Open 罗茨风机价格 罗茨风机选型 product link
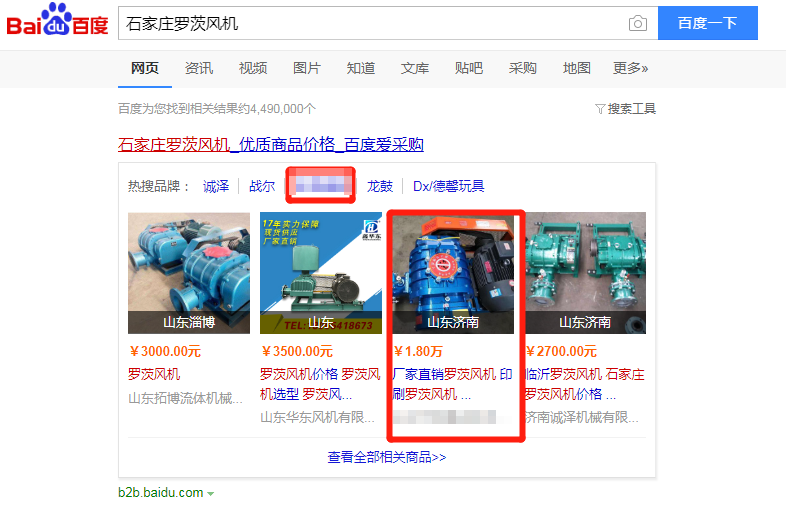This screenshot has height=516, width=786. [x=320, y=384]
